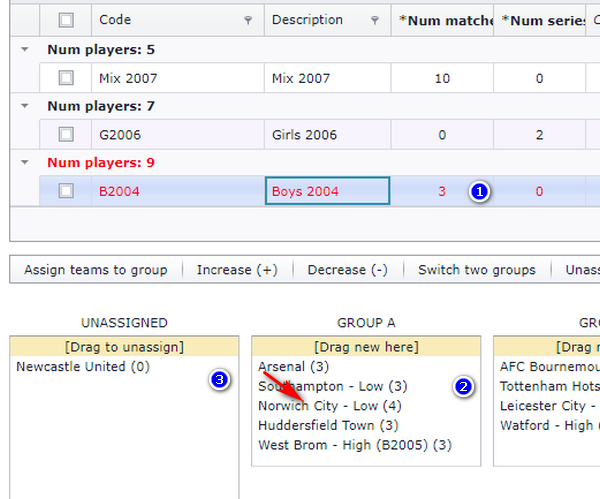Select the Mix 2007 description cell

328,78
